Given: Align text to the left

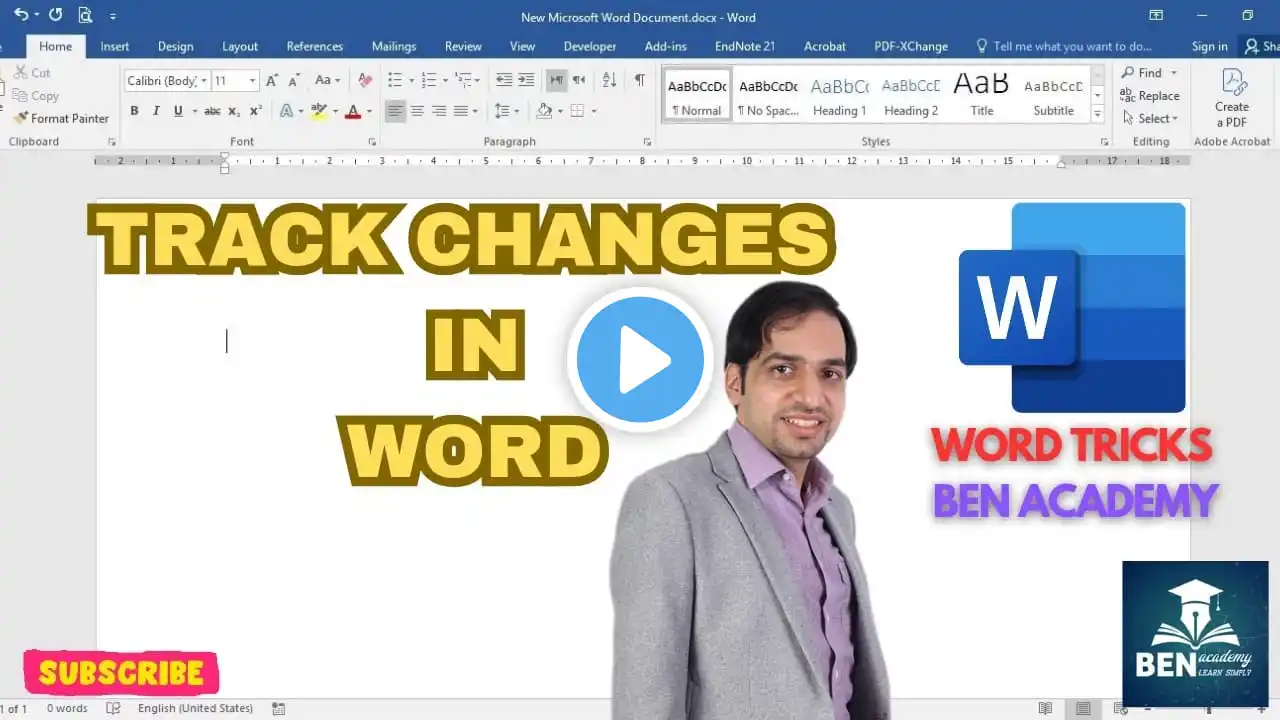Looking at the screenshot, I should tap(396, 111).
